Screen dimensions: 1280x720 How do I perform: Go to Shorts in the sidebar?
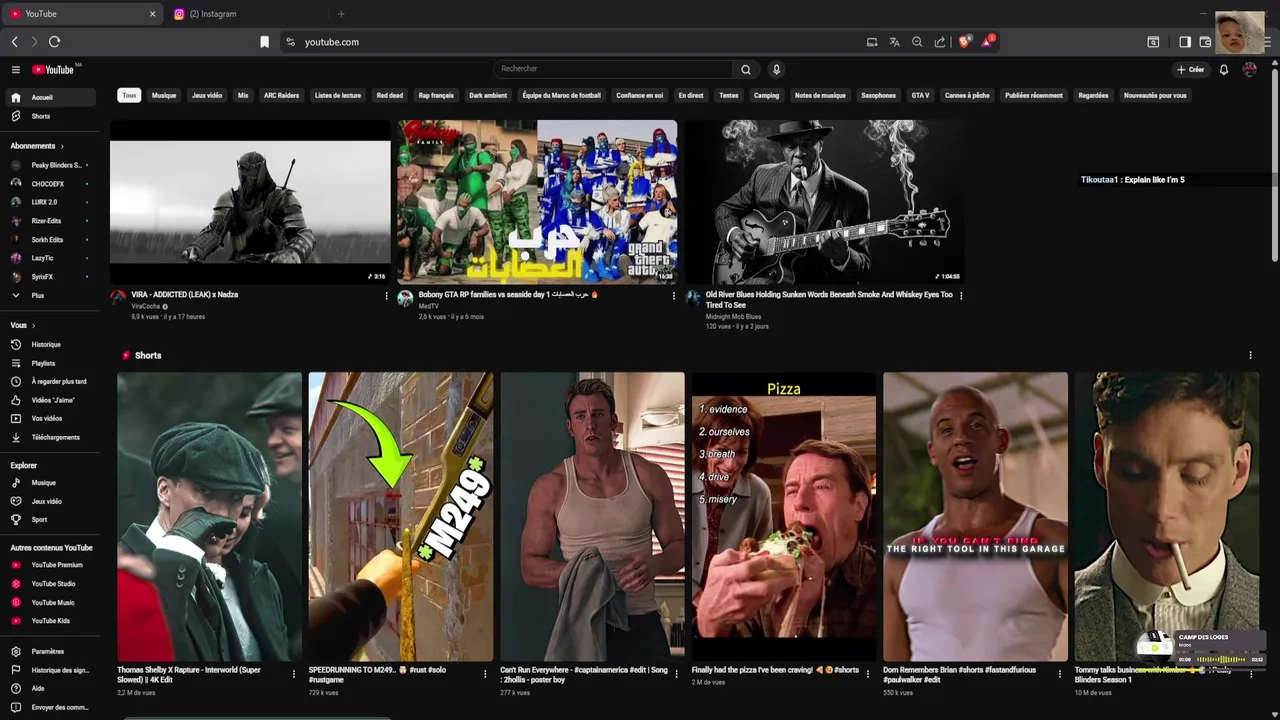(x=53, y=116)
